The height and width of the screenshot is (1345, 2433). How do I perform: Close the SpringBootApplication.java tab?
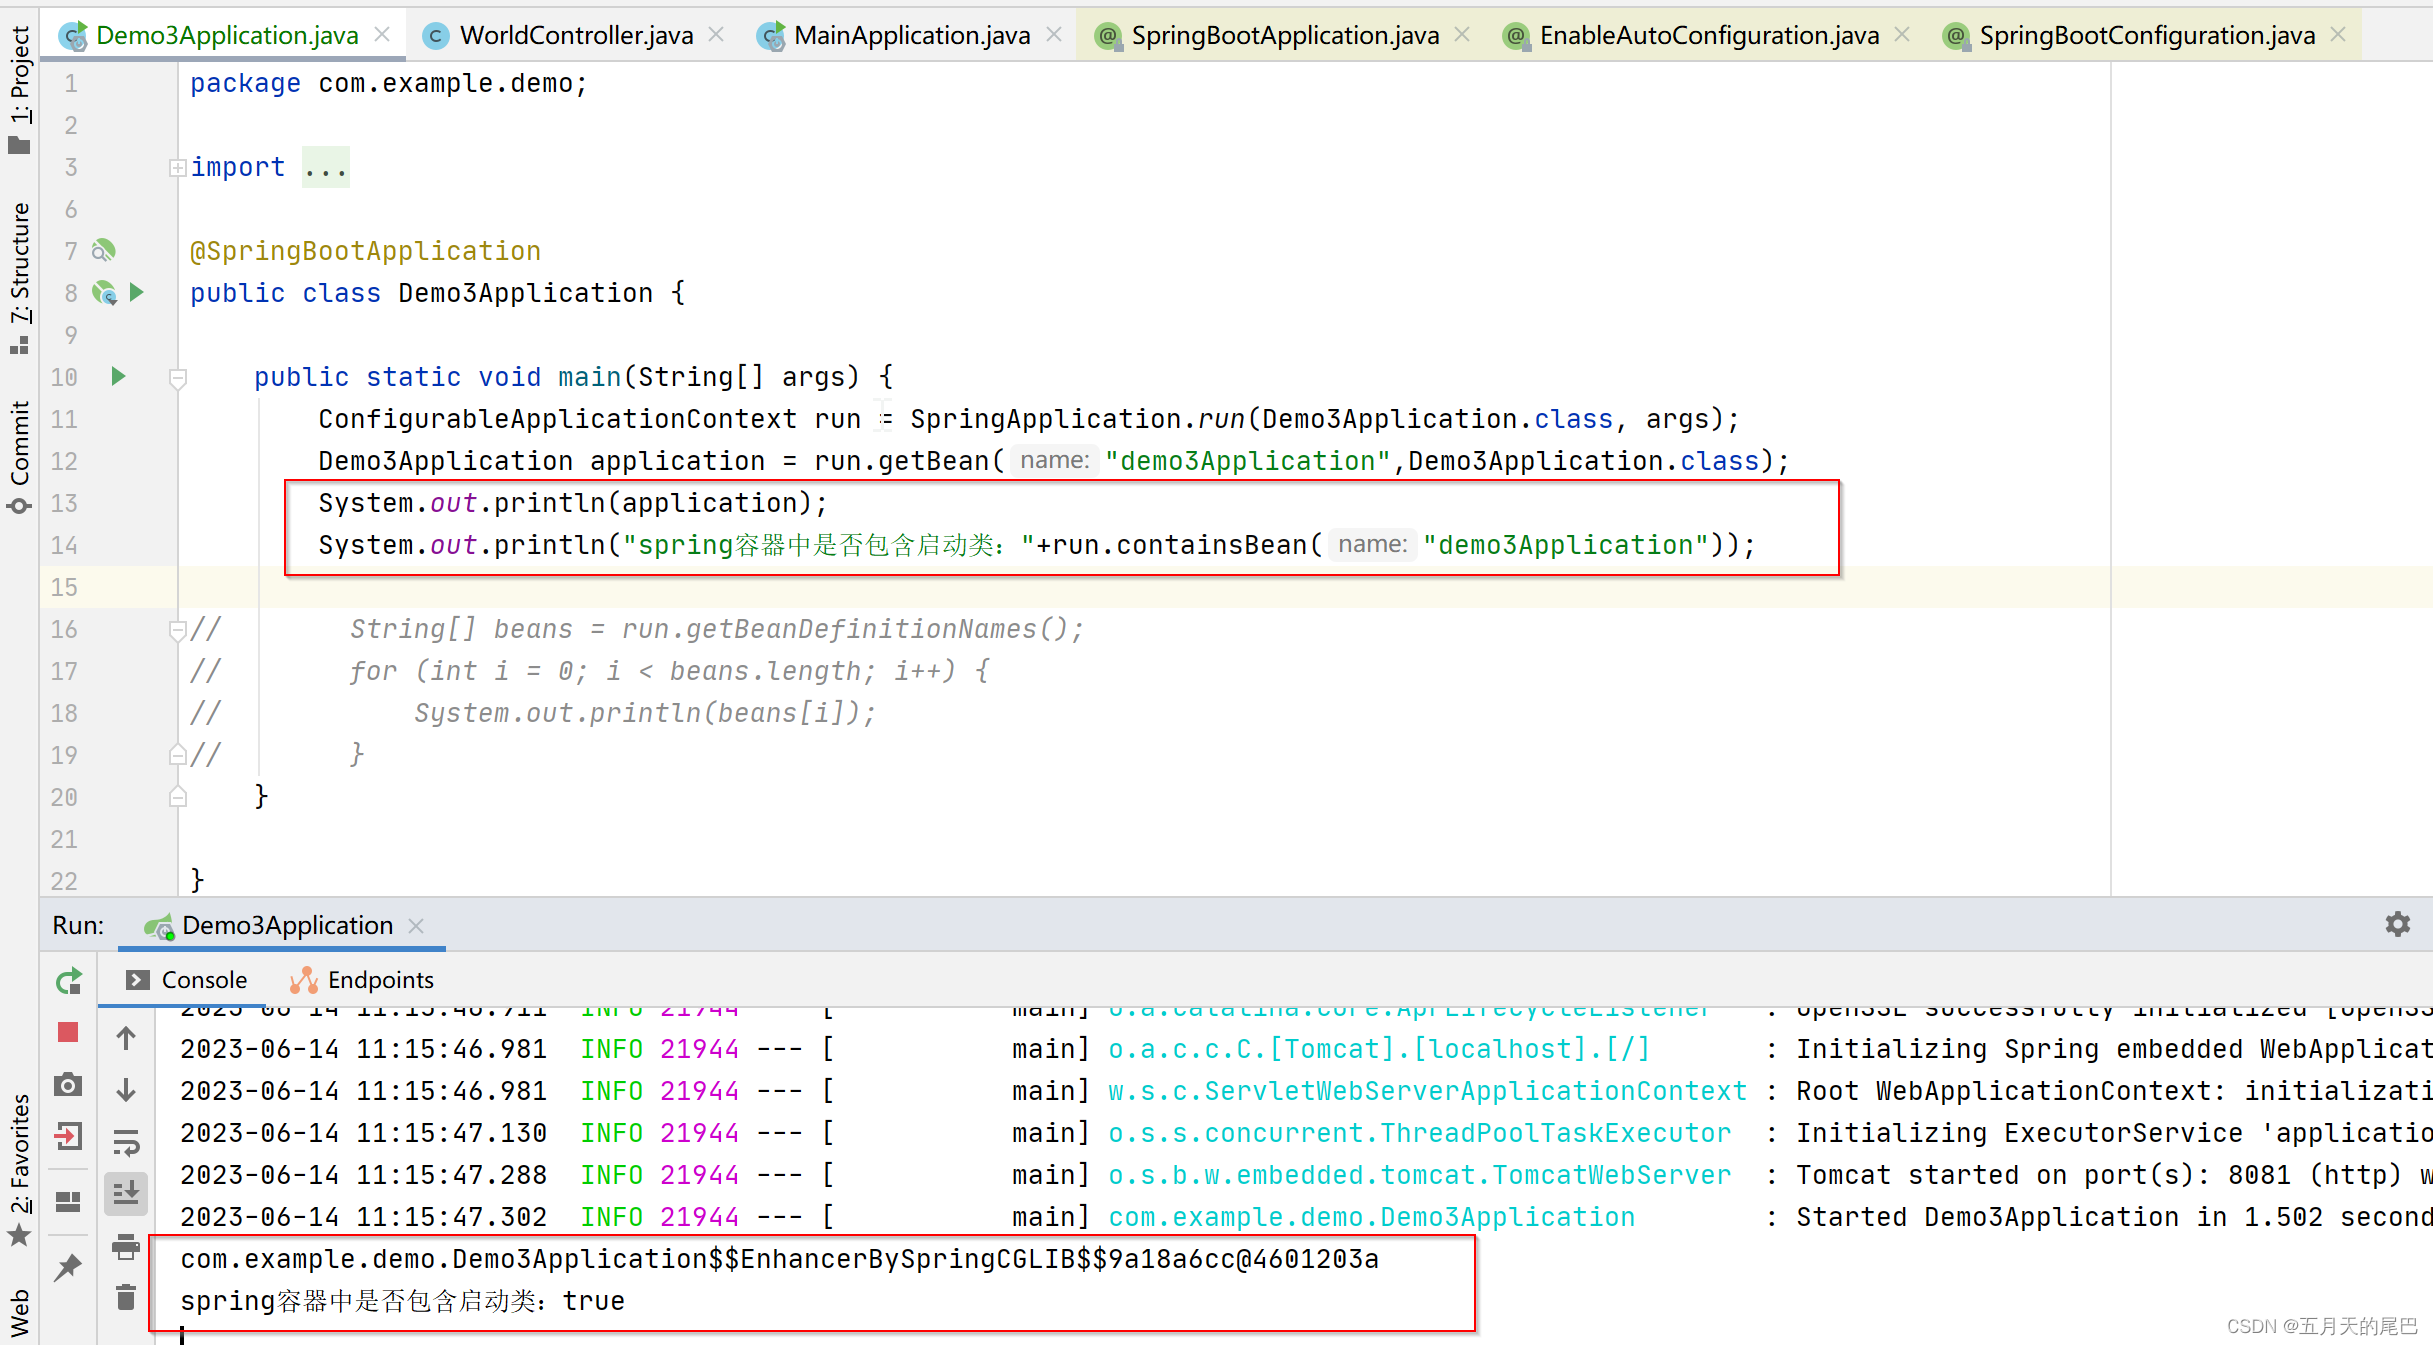coord(1462,35)
